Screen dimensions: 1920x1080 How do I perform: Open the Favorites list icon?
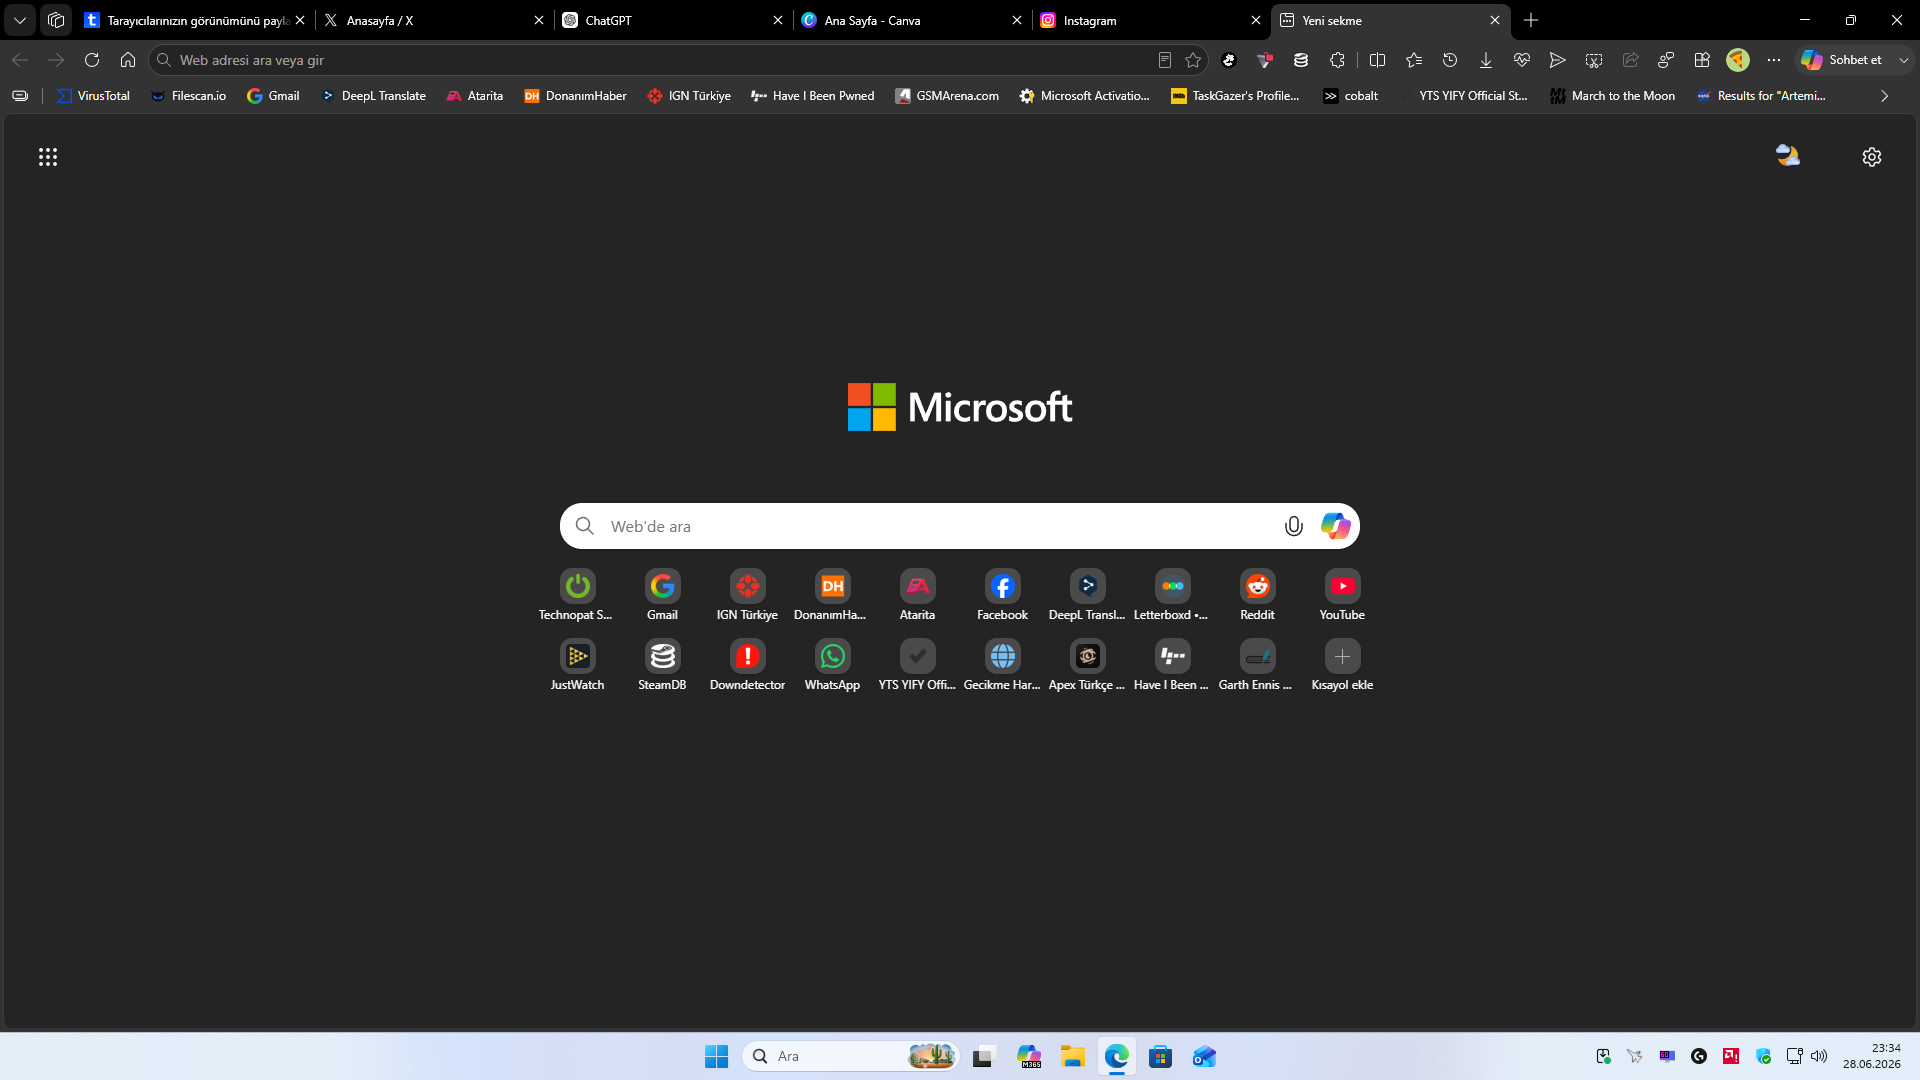tap(1414, 60)
